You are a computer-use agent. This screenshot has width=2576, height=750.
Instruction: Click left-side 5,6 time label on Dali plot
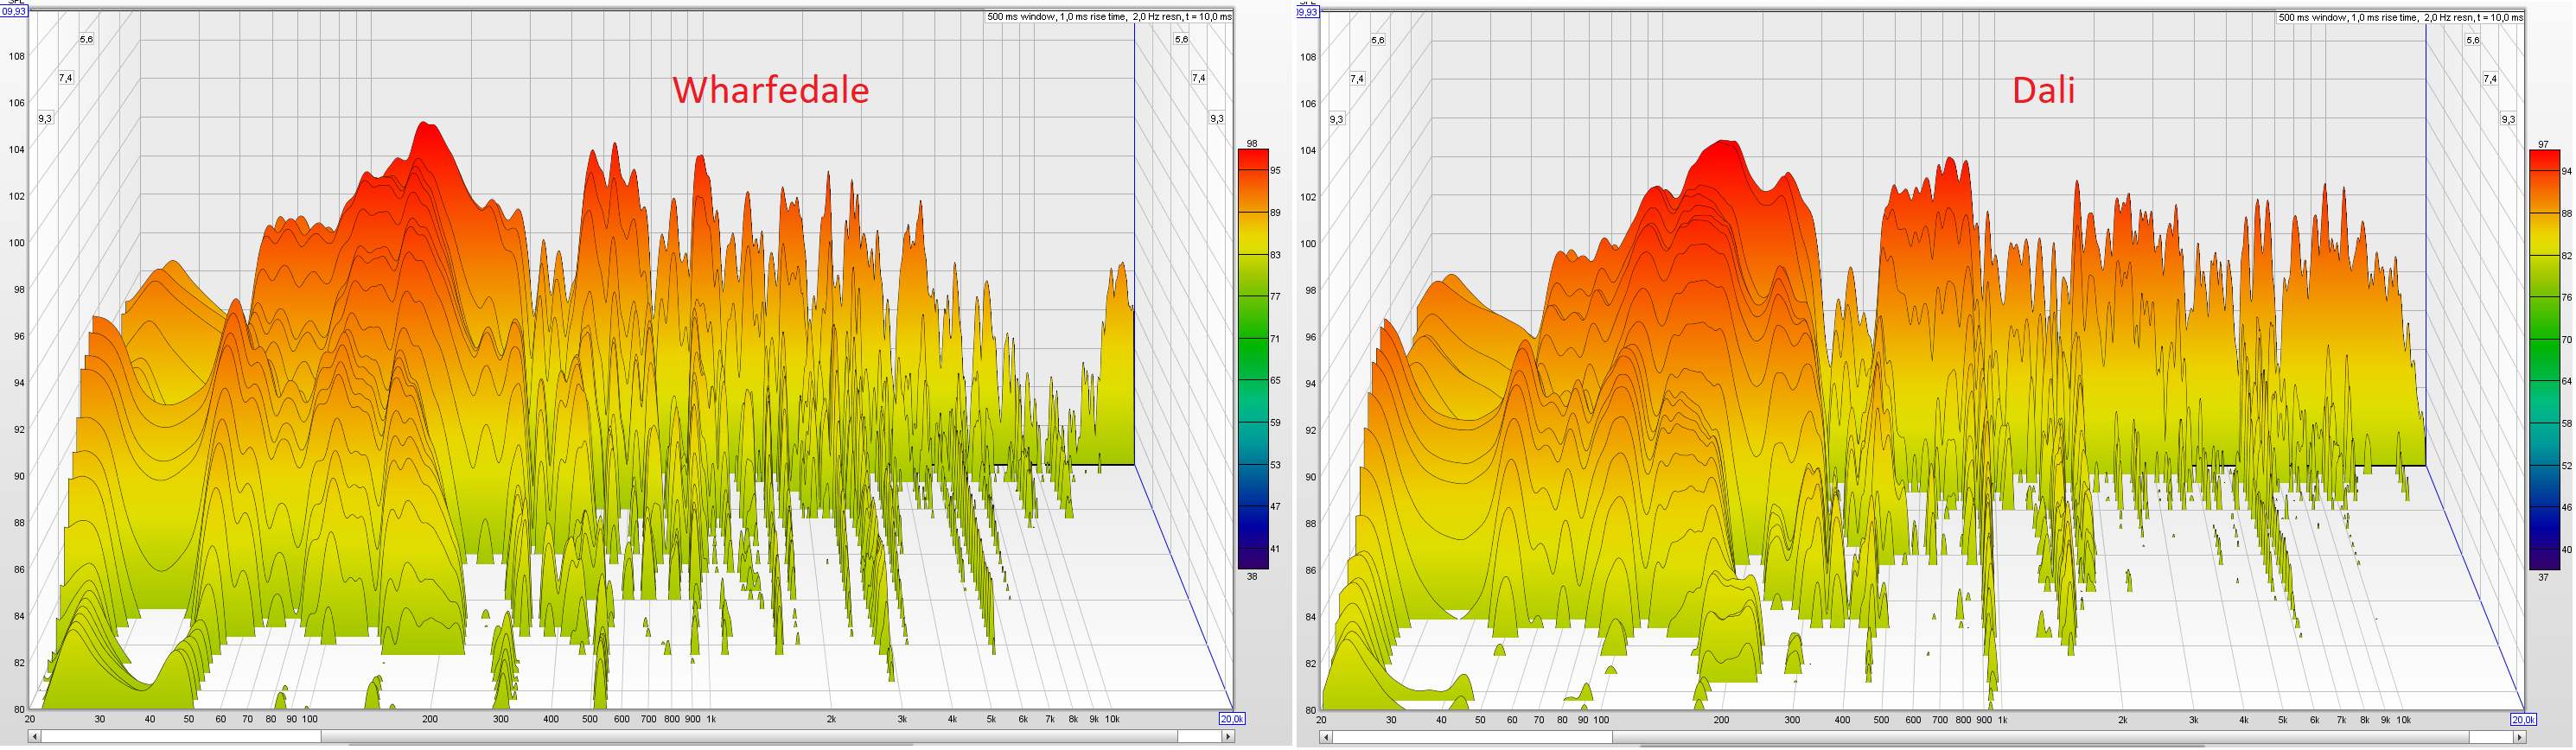click(1378, 40)
